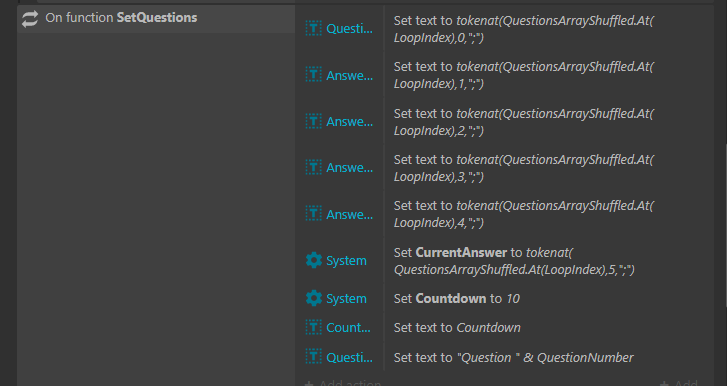Click text icon of the tokenat index 3 action

313,167
